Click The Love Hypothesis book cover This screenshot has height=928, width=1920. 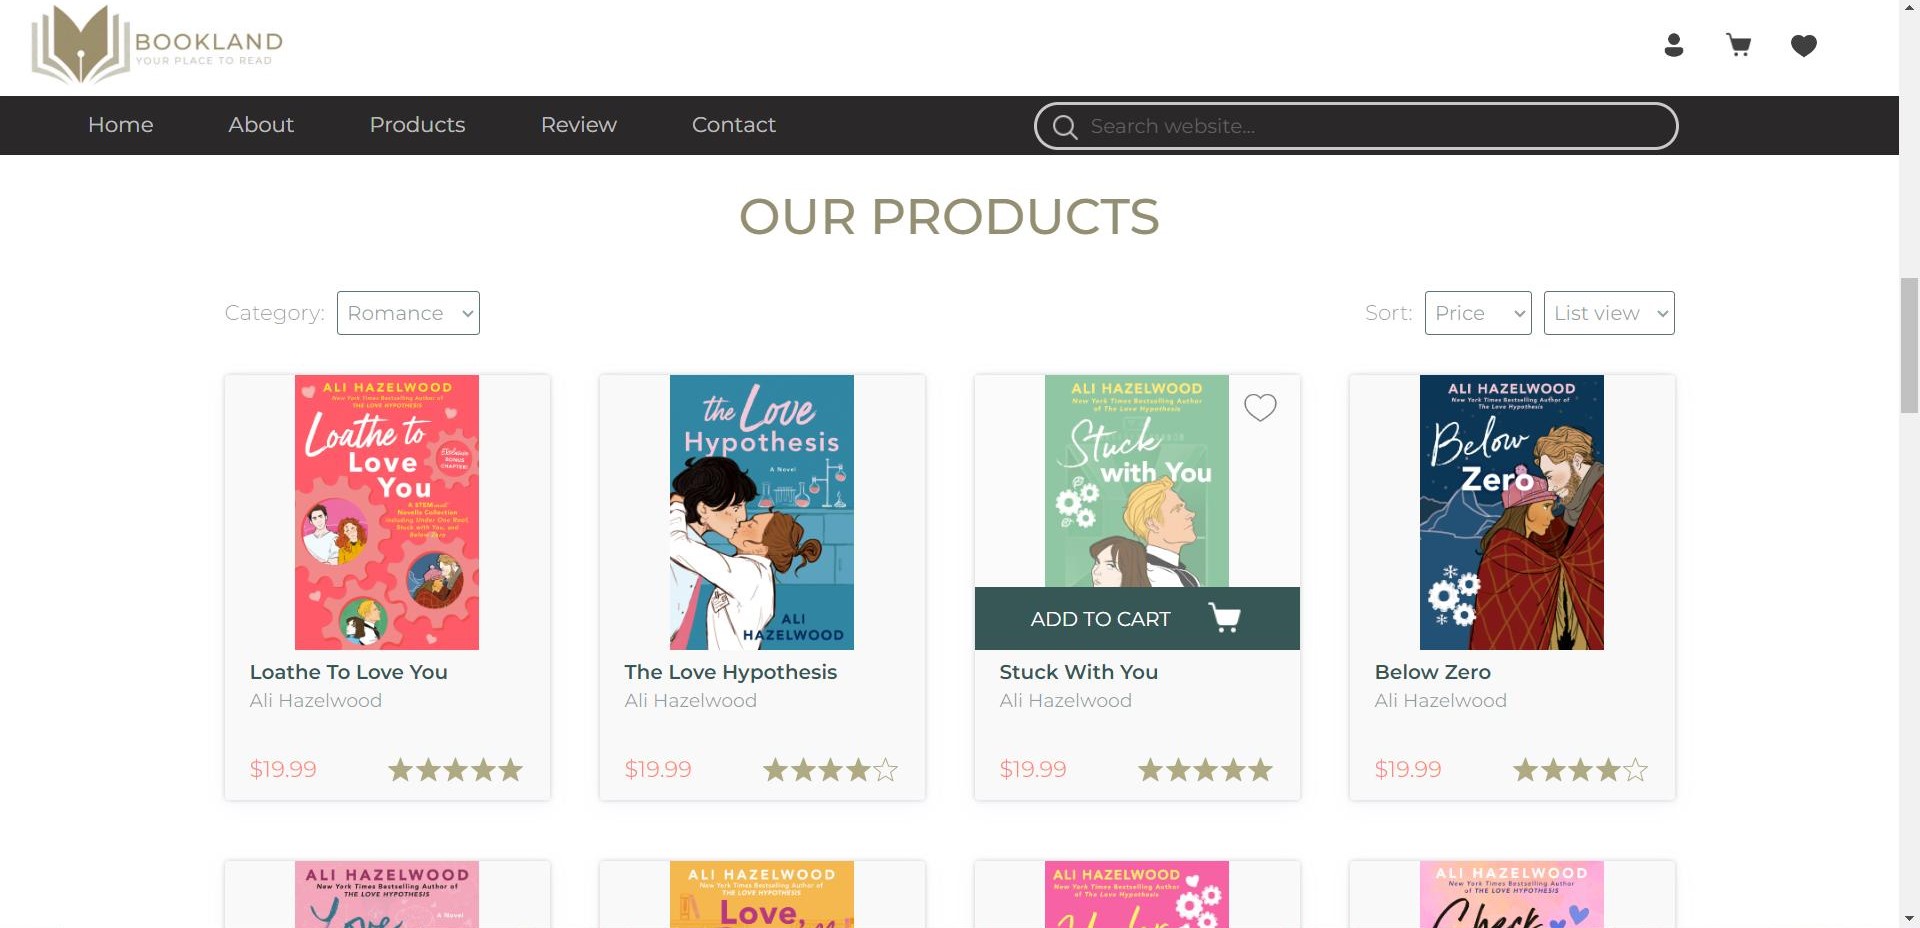pyautogui.click(x=762, y=512)
